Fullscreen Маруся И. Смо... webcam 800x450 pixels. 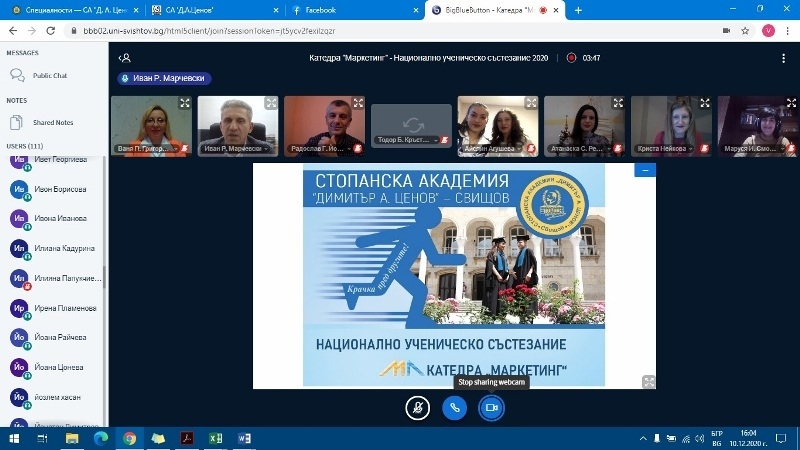(x=791, y=103)
